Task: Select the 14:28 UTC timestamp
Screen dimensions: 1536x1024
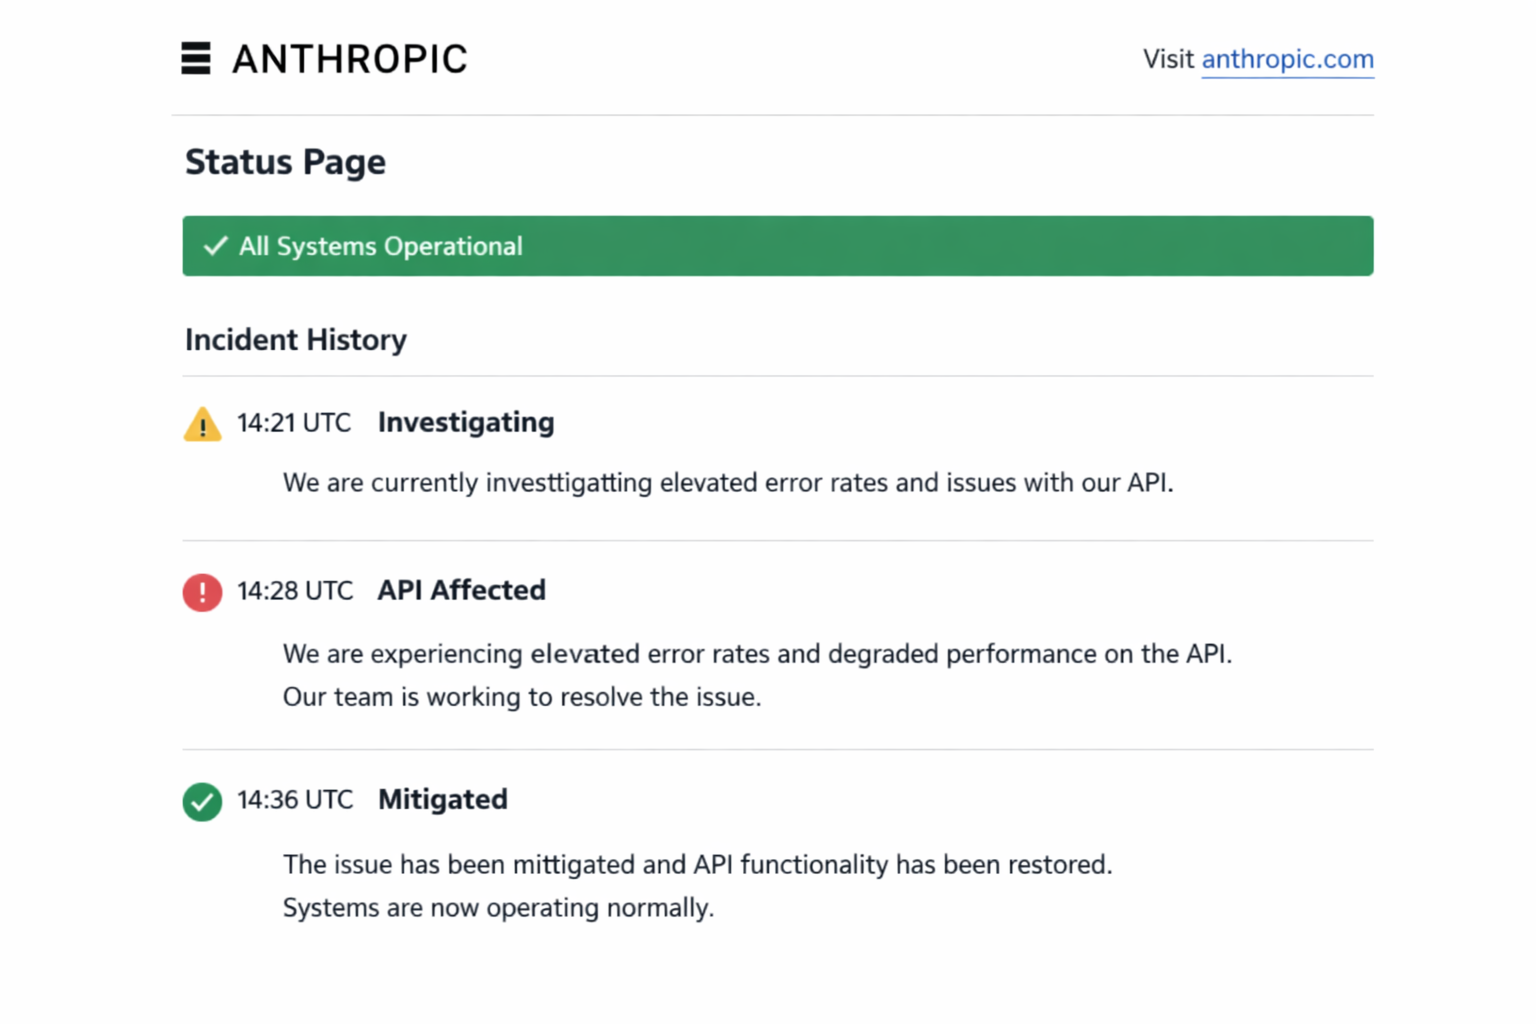Action: [x=295, y=591]
